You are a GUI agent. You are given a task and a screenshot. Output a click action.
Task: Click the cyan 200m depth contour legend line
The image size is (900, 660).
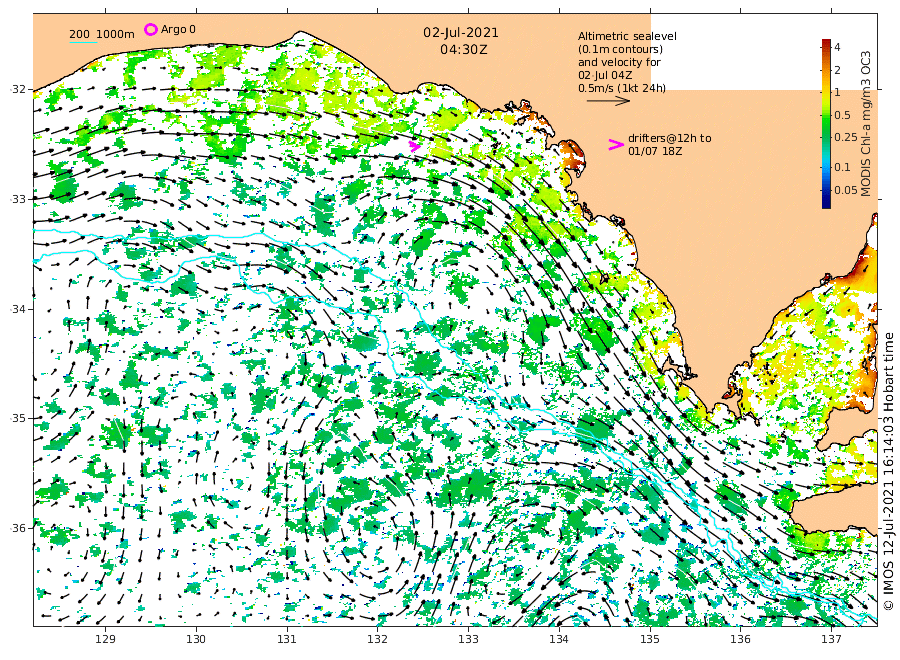(83, 42)
